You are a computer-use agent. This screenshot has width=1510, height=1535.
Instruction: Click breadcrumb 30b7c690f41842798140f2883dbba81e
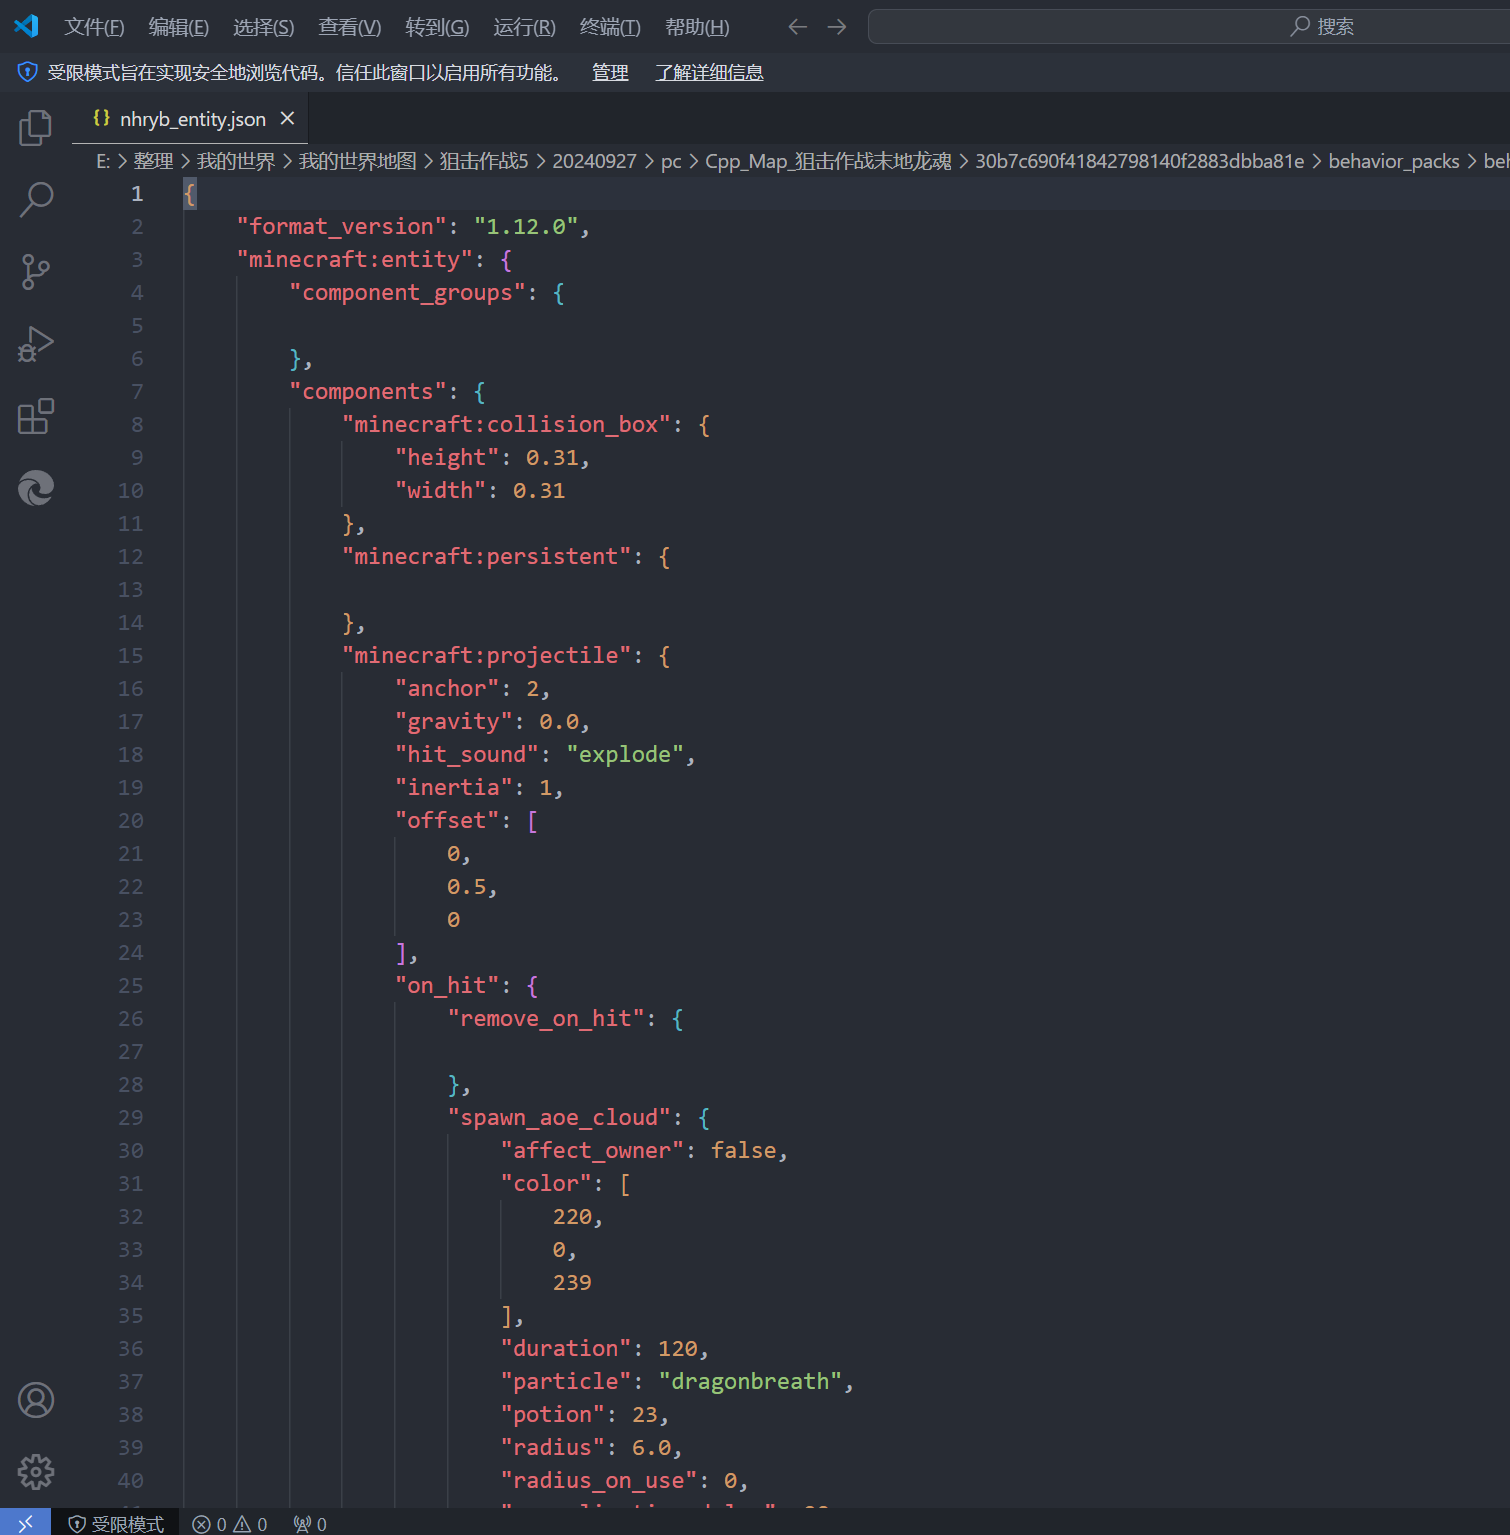1140,161
